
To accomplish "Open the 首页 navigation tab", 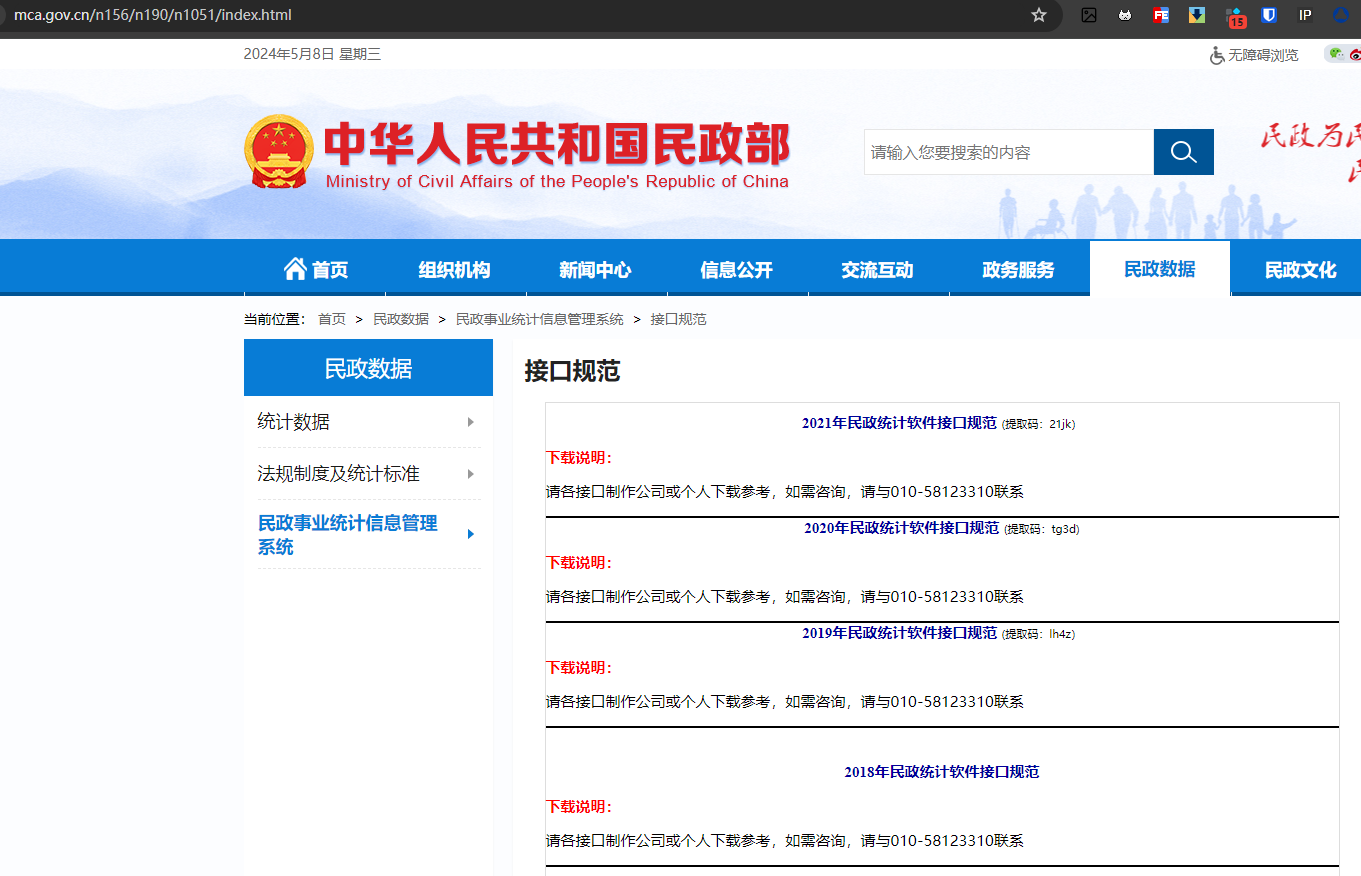I will [315, 269].
